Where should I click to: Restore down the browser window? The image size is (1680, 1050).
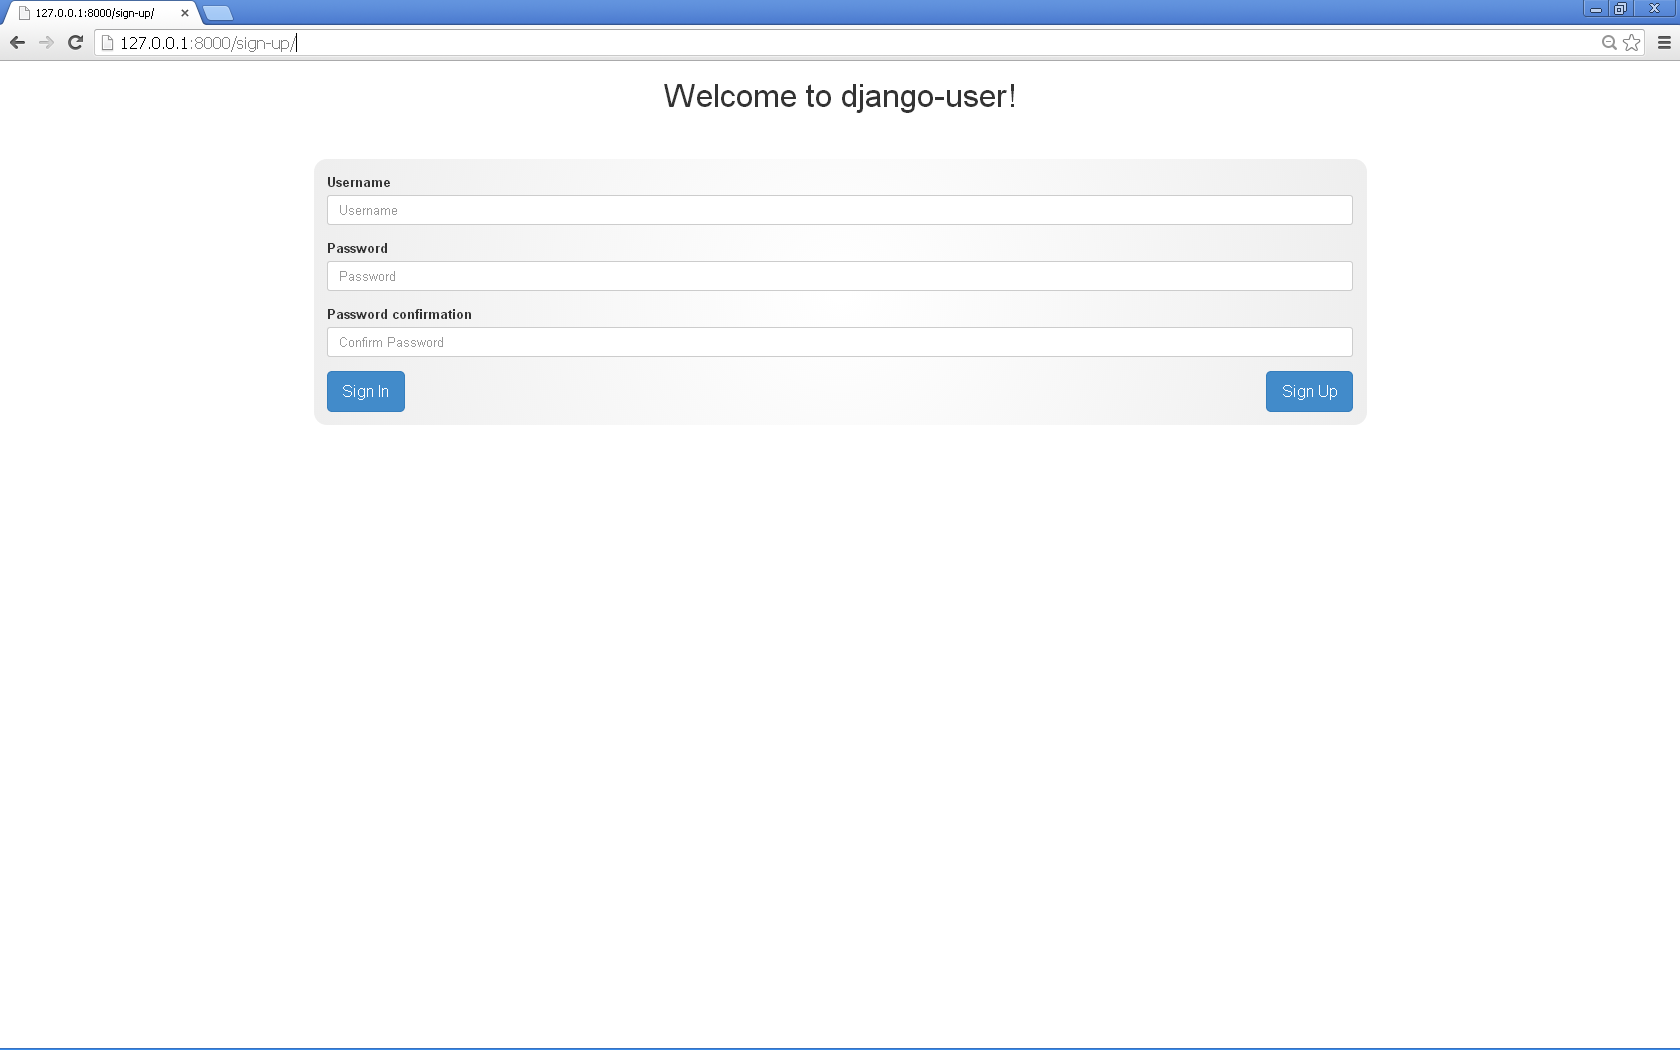tap(1620, 8)
